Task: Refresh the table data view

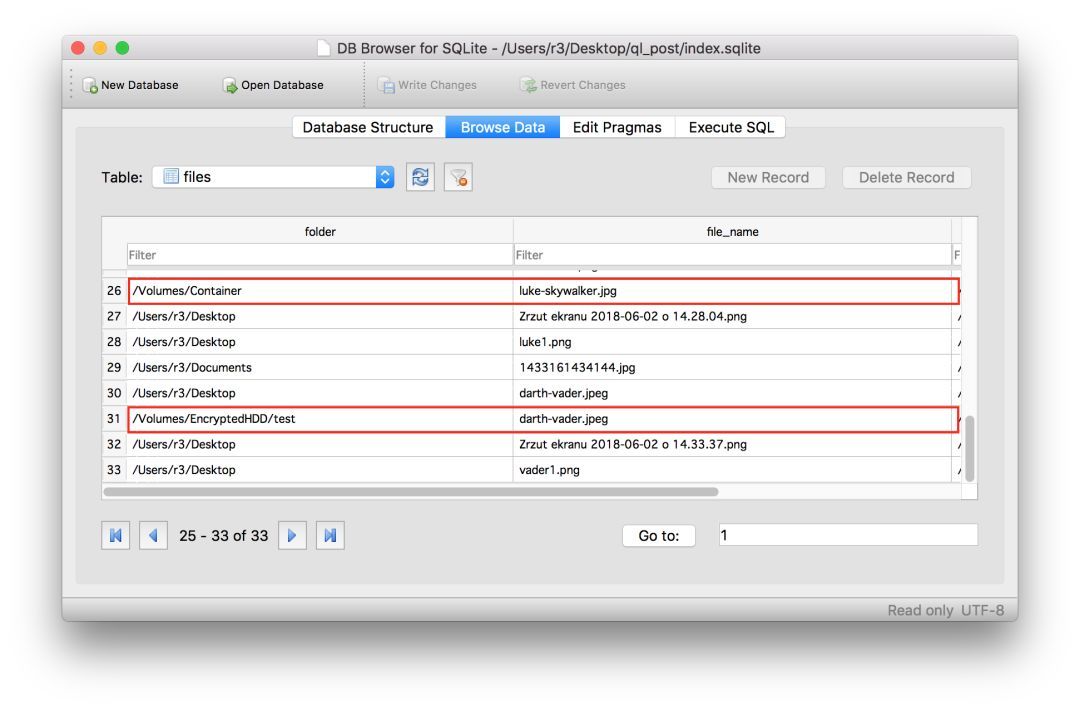Action: click(421, 178)
